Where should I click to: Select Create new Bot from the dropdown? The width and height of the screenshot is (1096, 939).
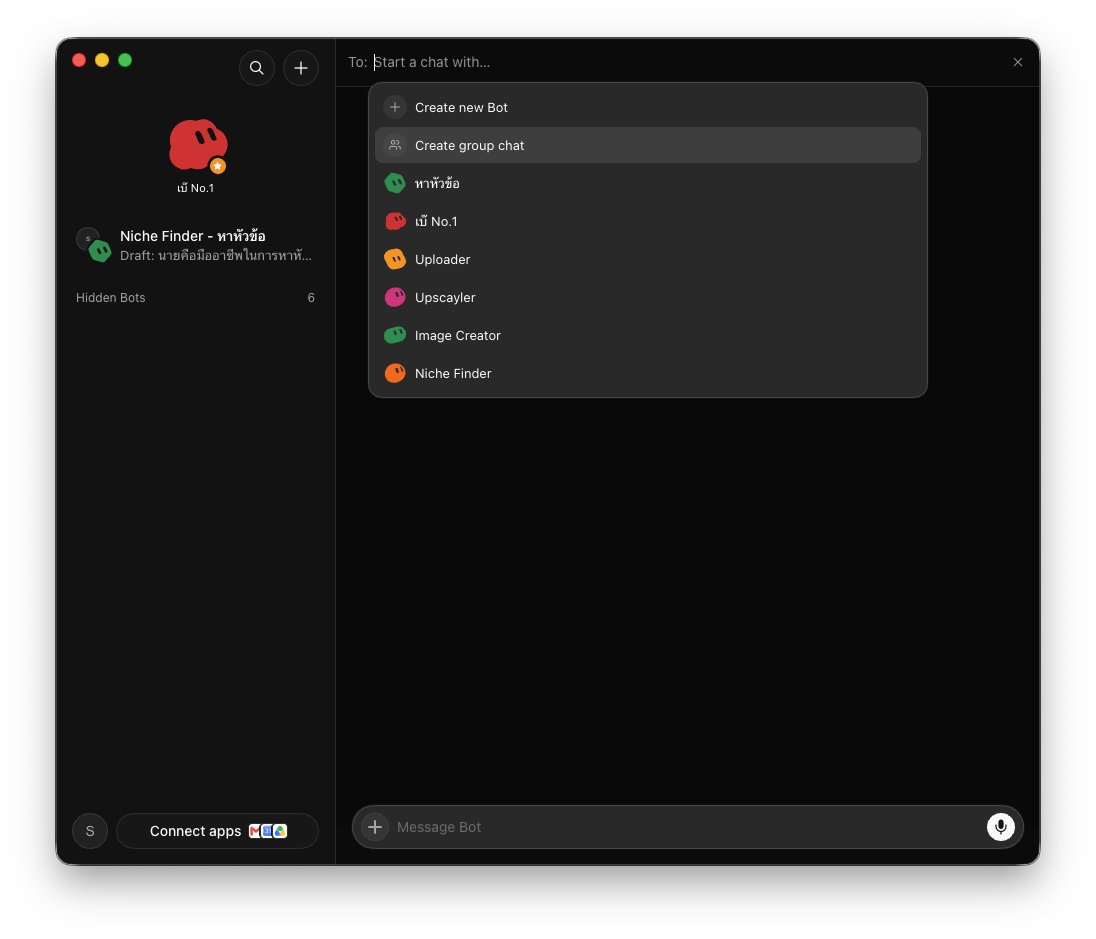[647, 108]
